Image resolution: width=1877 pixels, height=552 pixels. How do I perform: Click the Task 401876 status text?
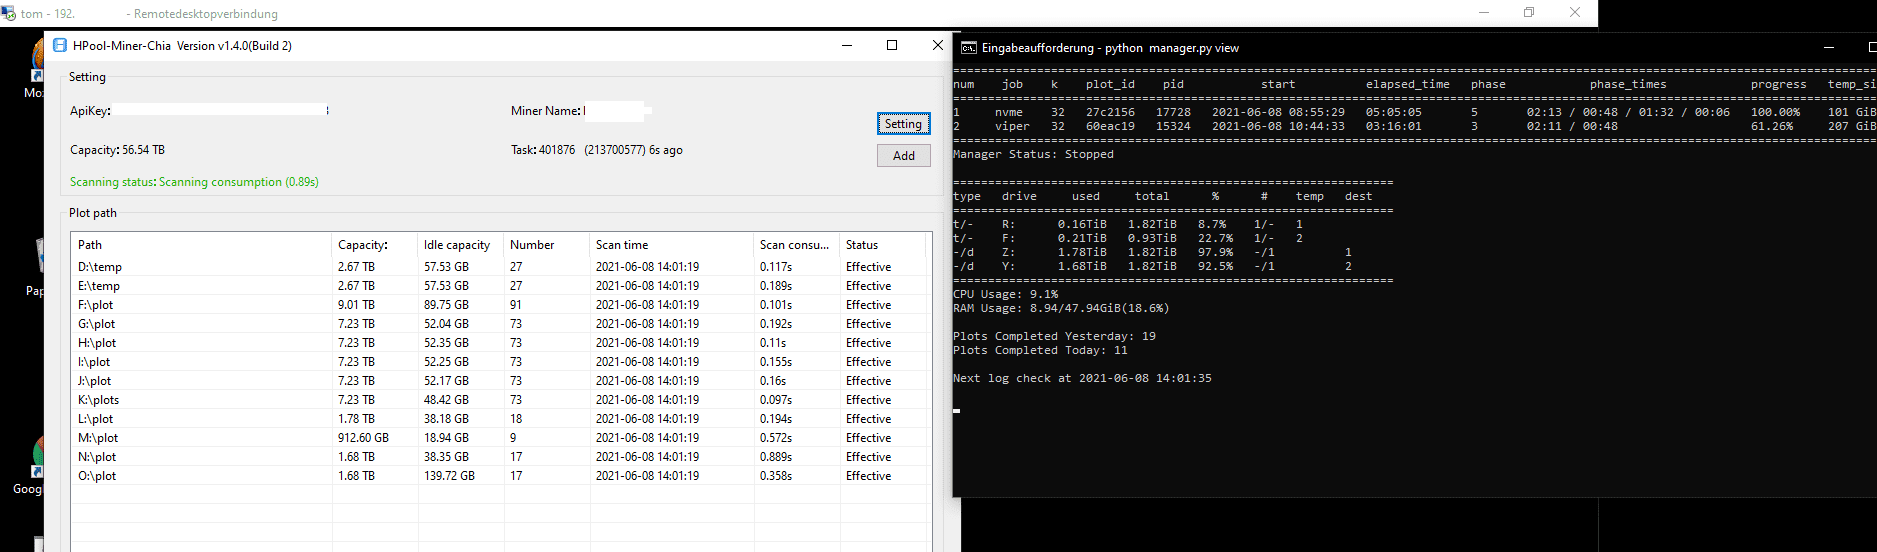(x=597, y=150)
